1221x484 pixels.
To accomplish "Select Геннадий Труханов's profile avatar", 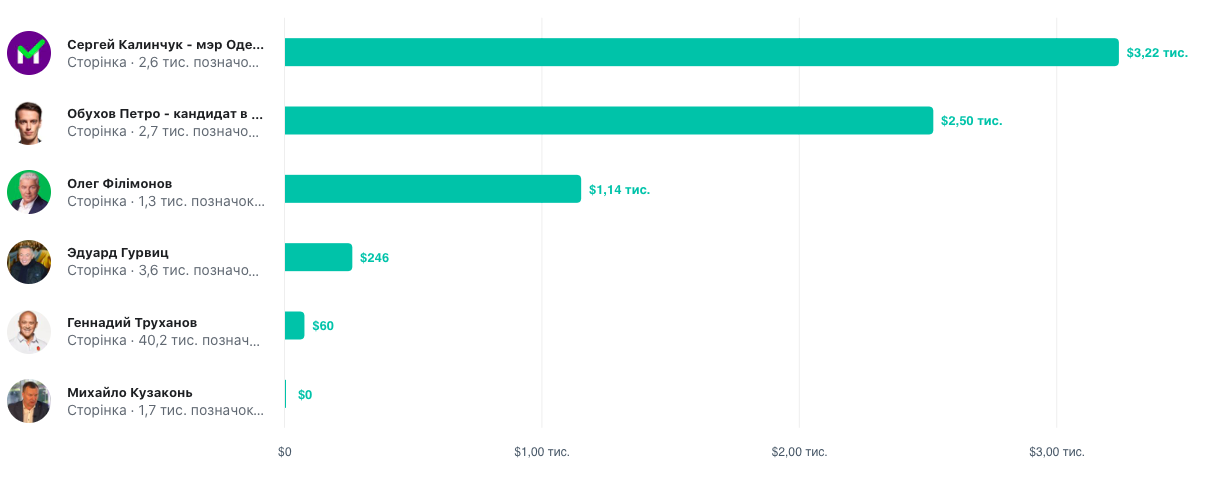I will click(x=29, y=331).
